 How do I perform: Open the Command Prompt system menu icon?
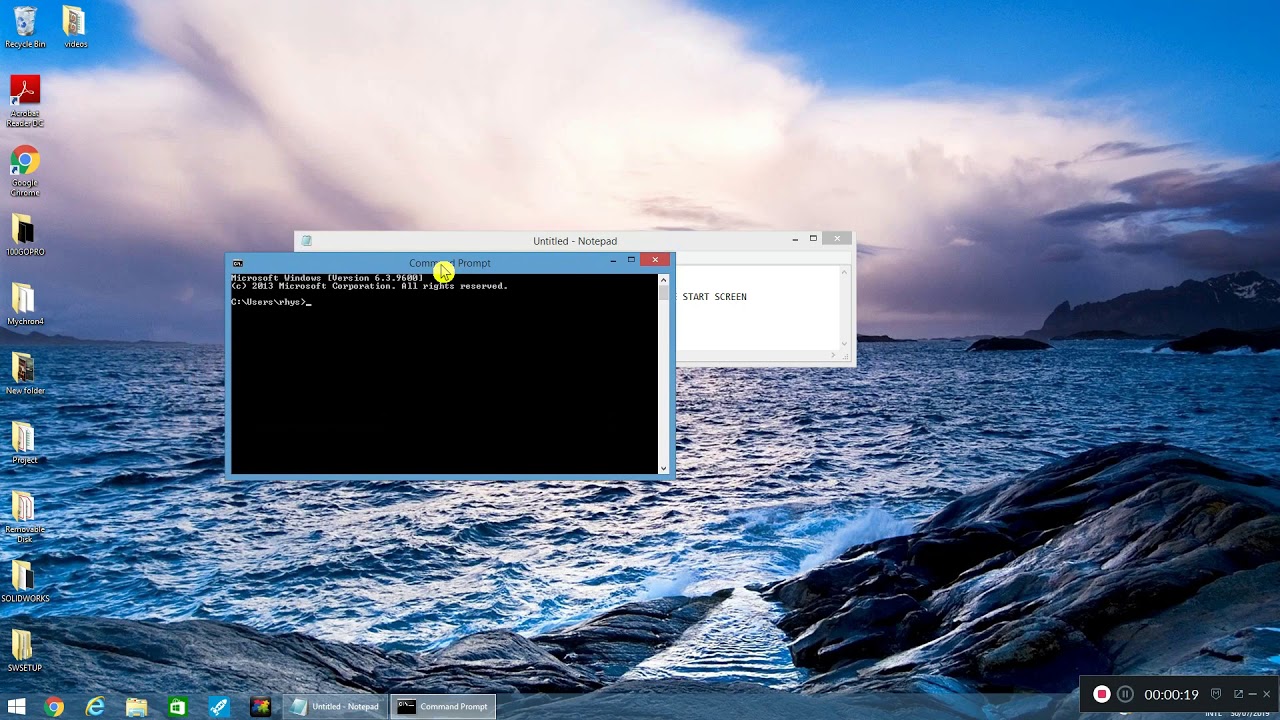pyautogui.click(x=237, y=263)
